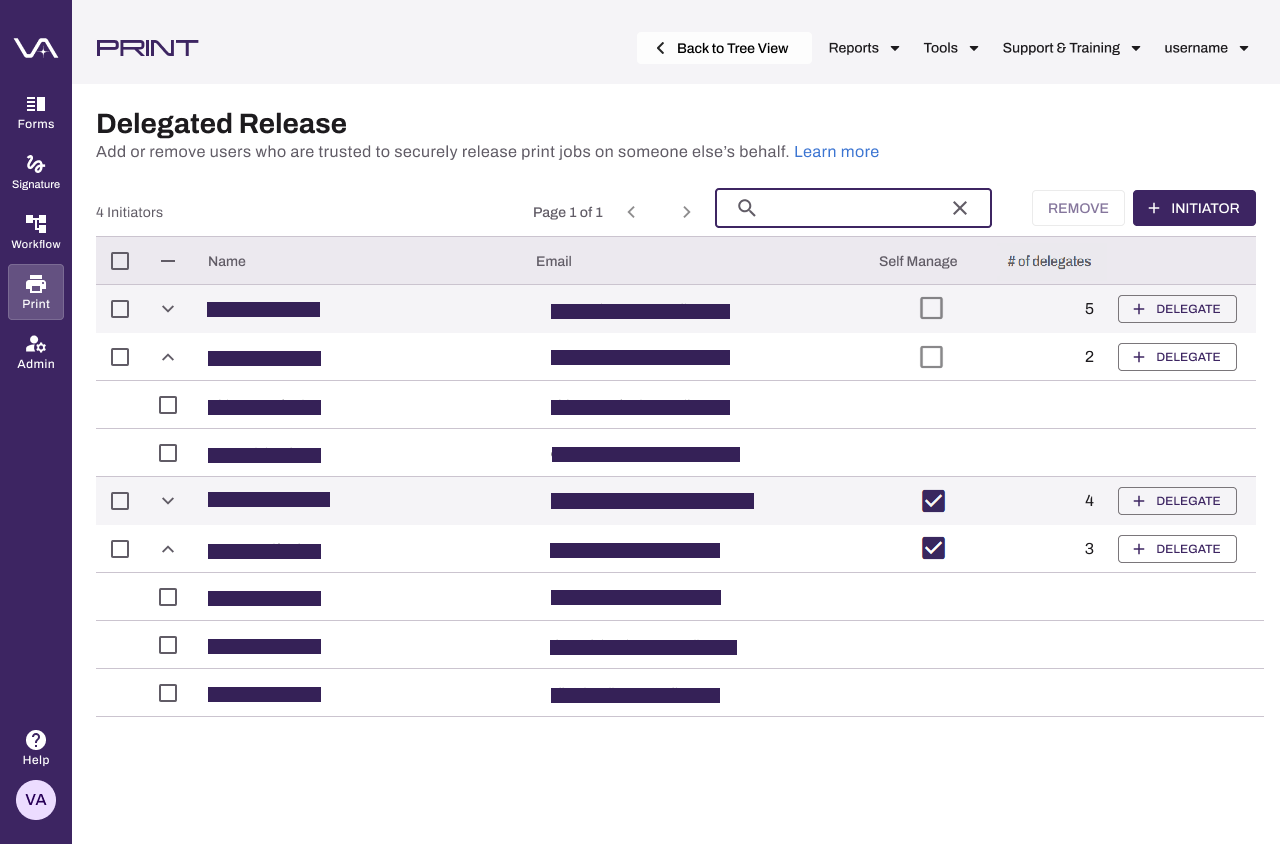Expand the initiator row with 5 delegates
This screenshot has width=1280, height=844.
[168, 309]
